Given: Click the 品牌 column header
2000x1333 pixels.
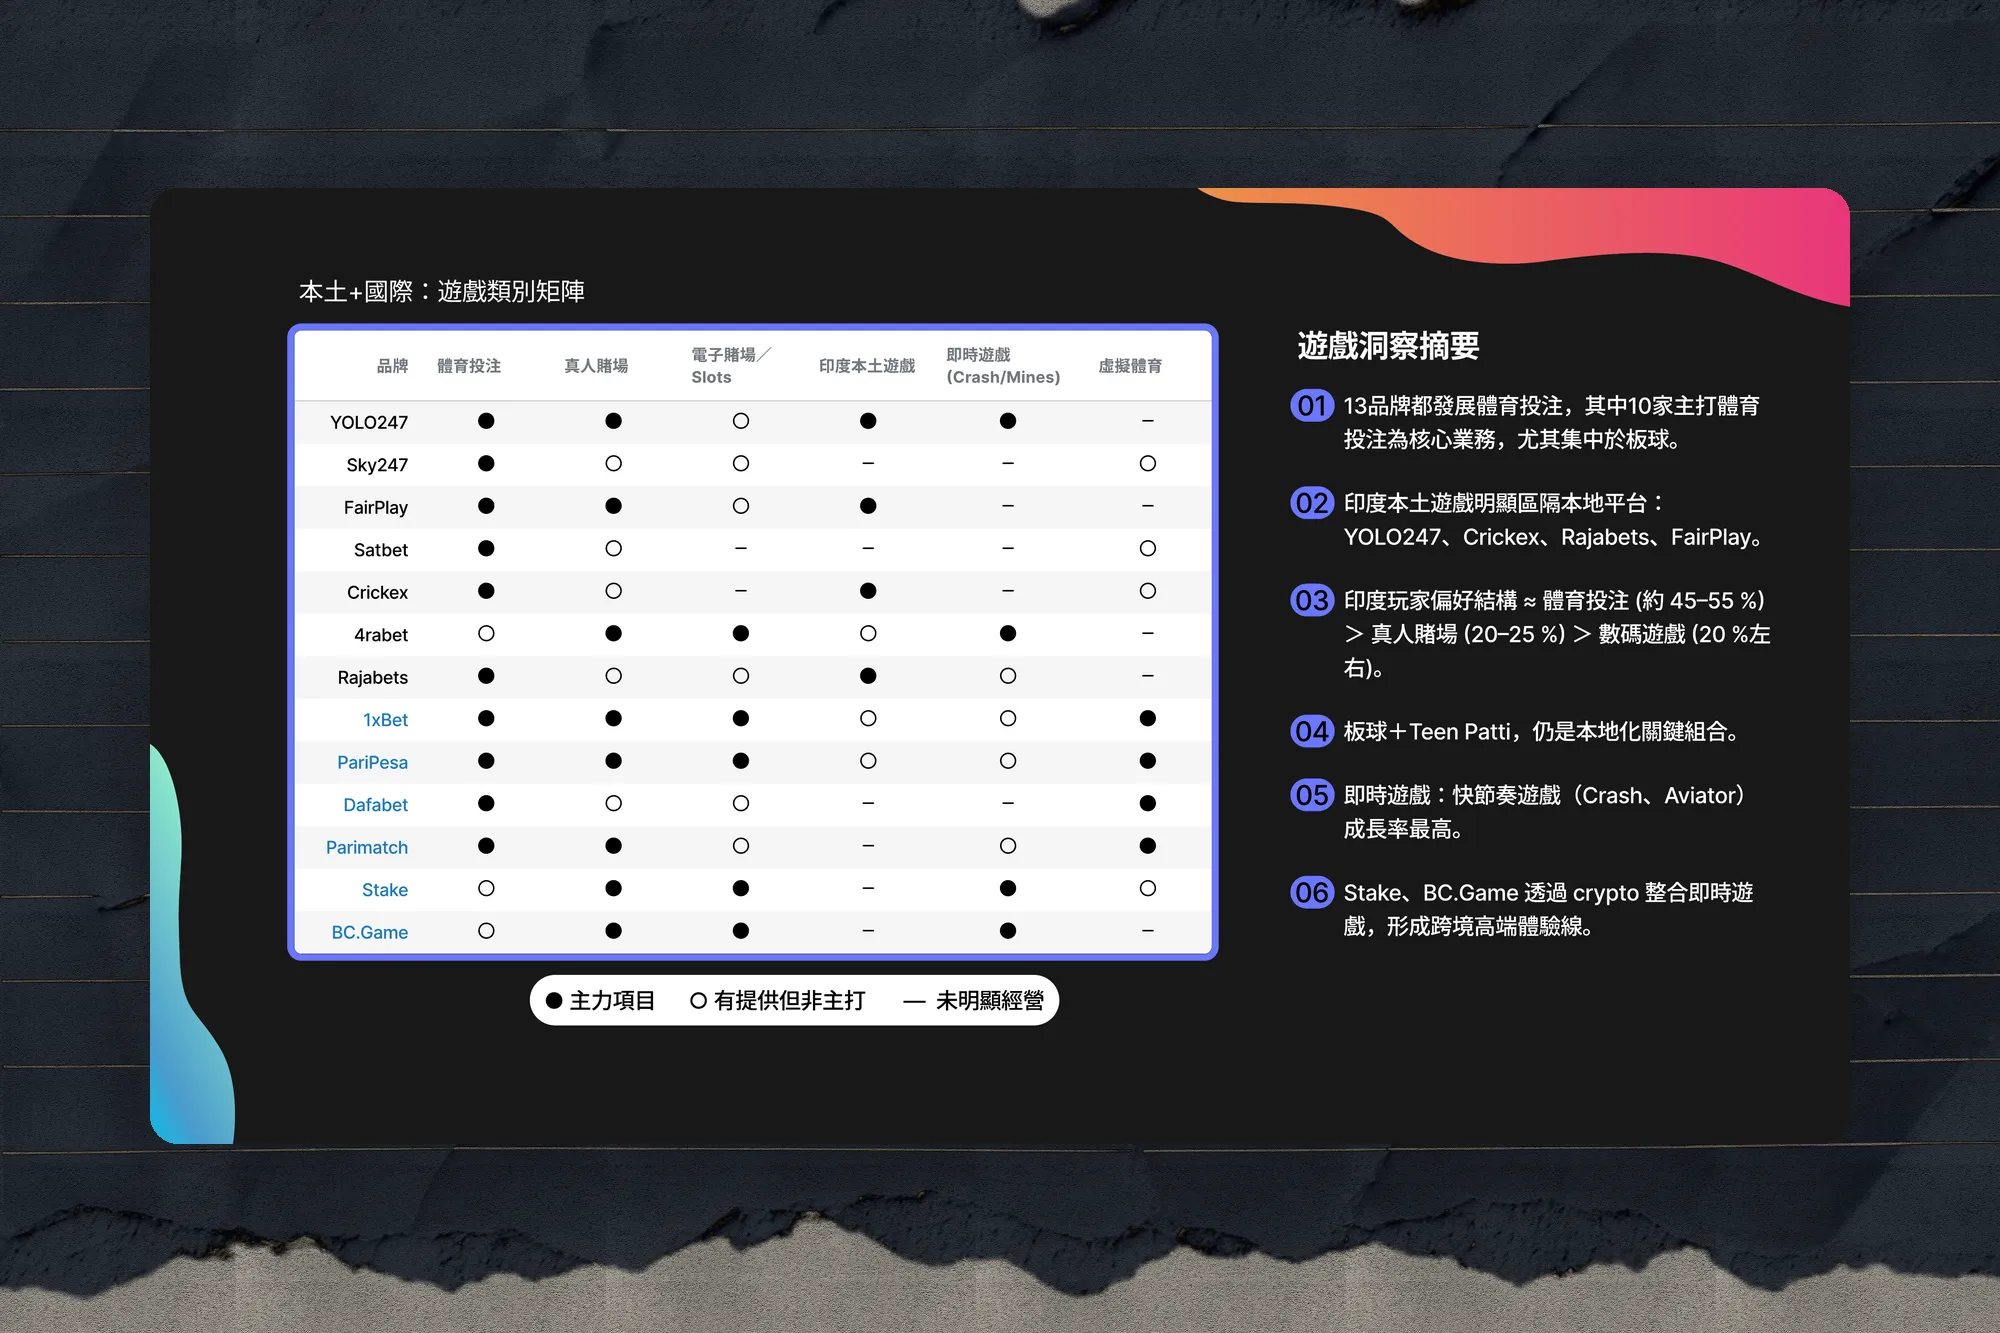Looking at the screenshot, I should (392, 366).
